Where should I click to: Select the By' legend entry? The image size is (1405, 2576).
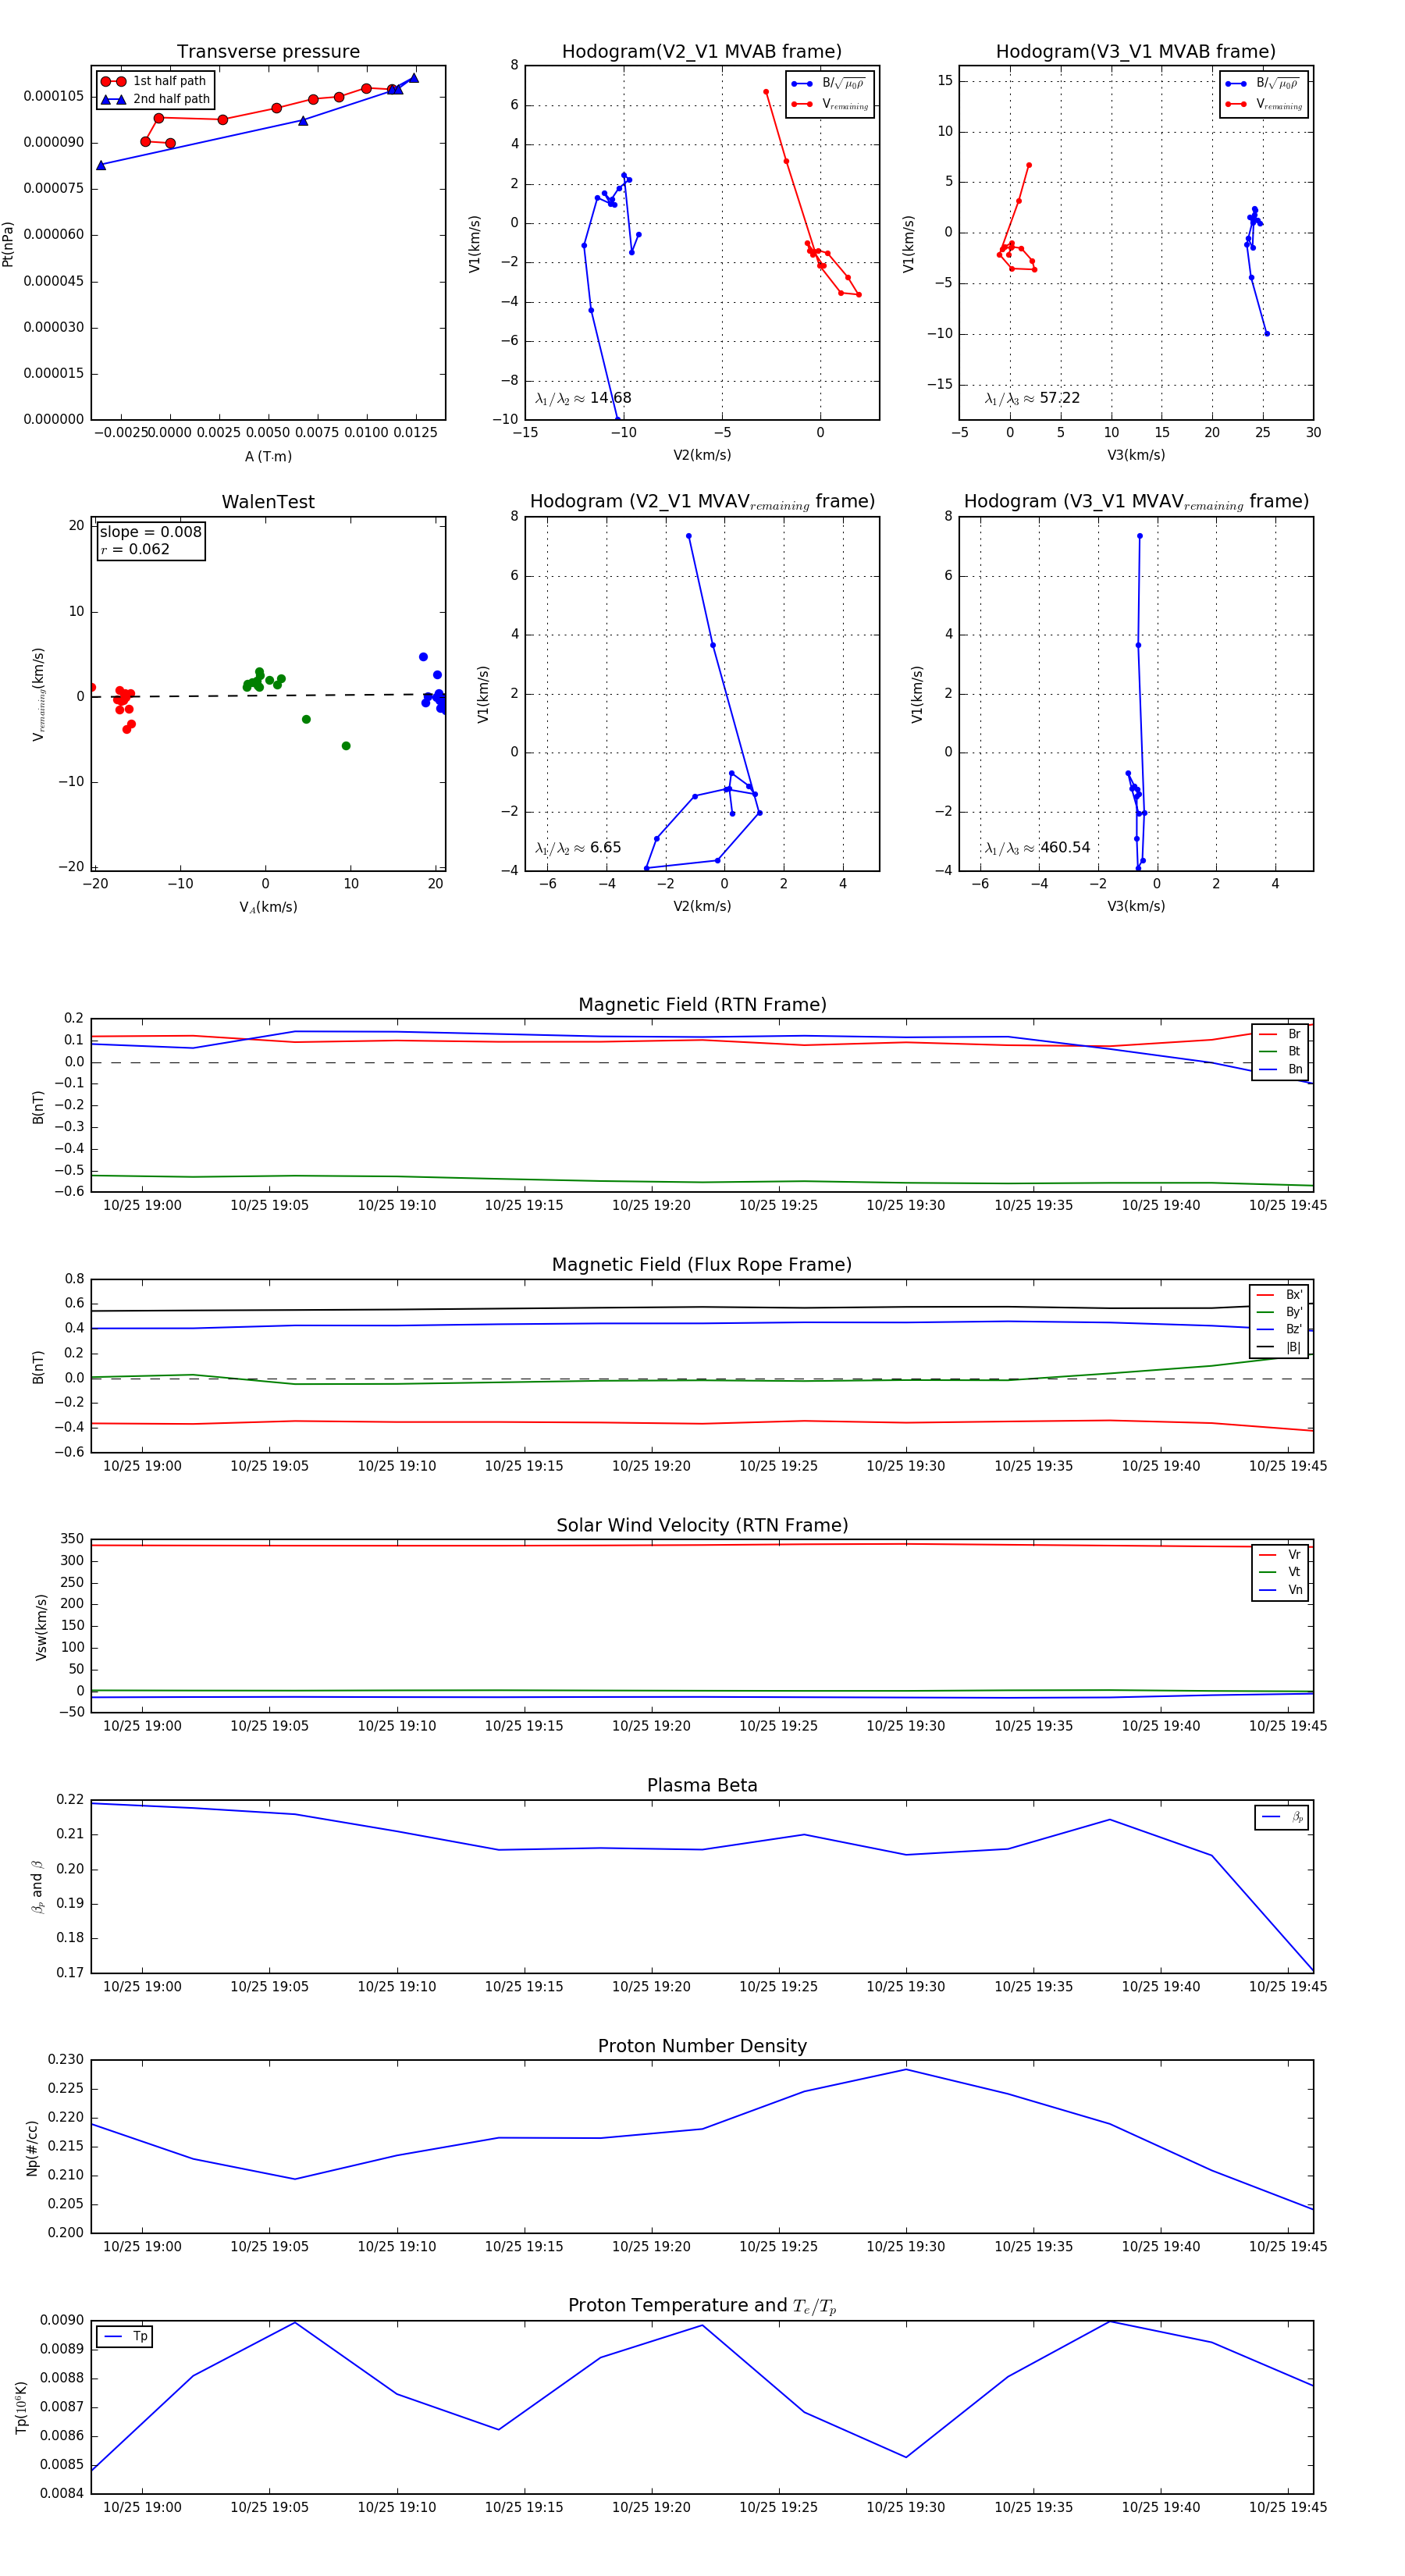point(1279,1312)
